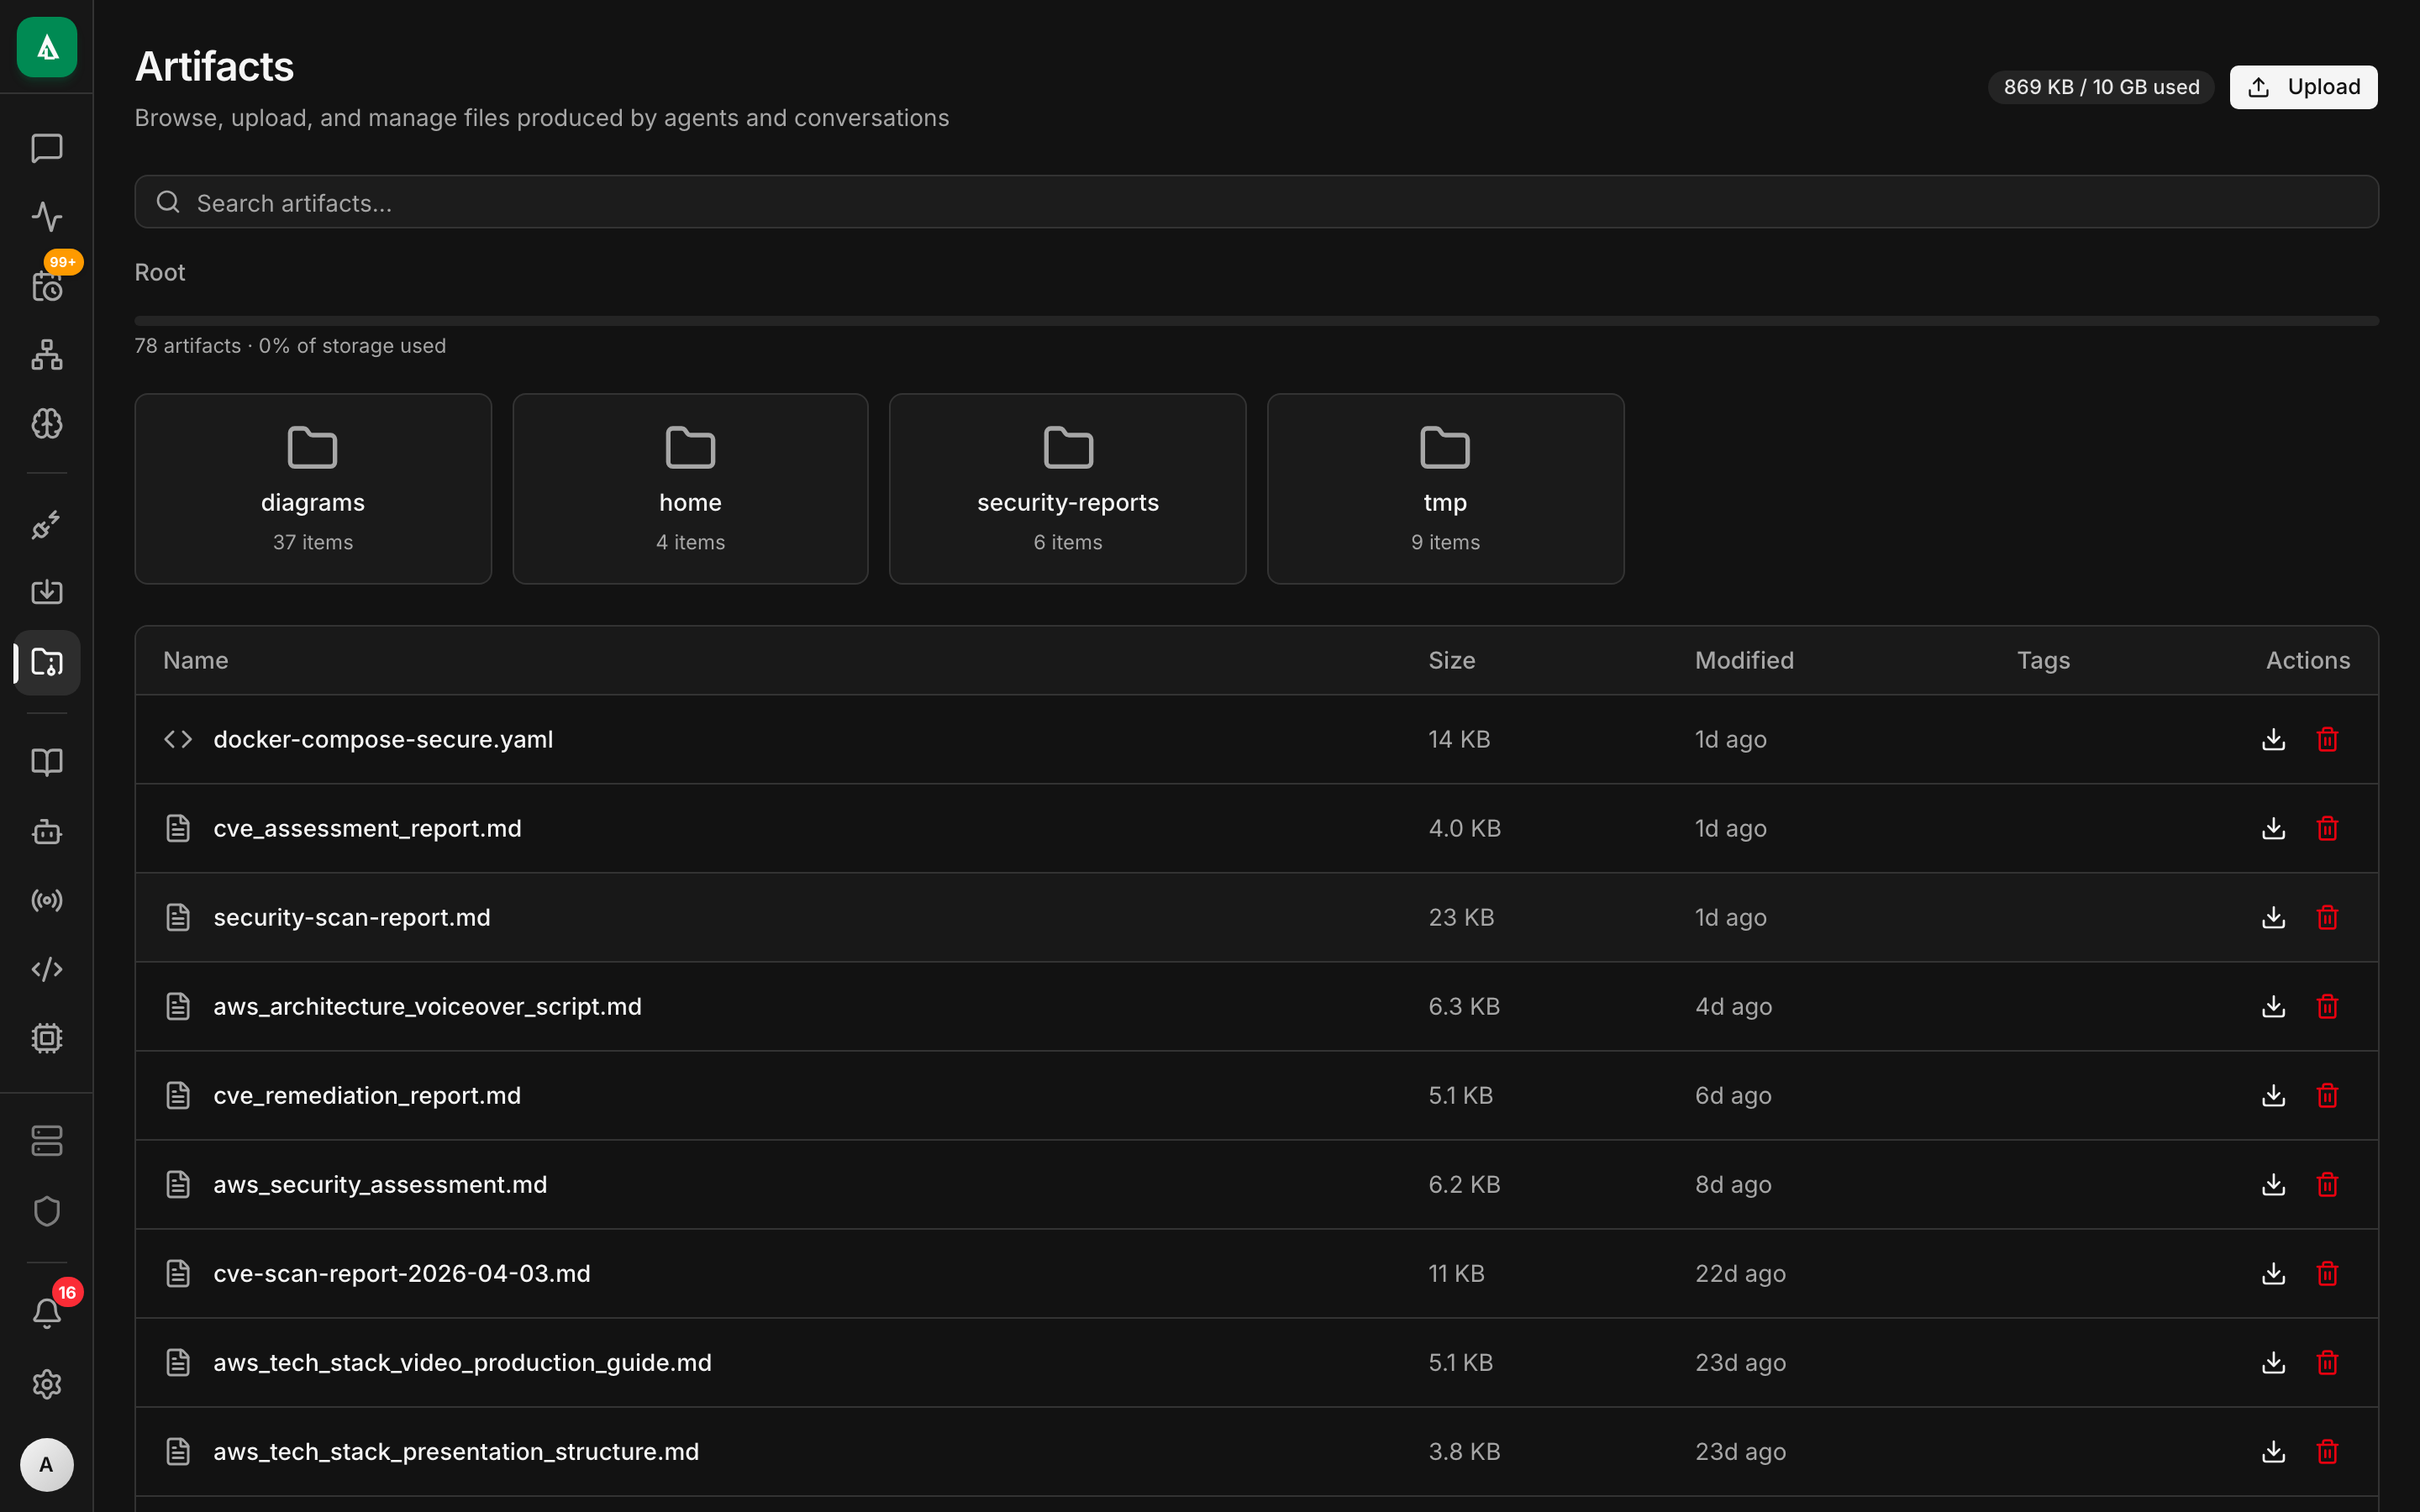The width and height of the screenshot is (2420, 1512).
Task: Click the Upload button
Action: pos(2303,86)
